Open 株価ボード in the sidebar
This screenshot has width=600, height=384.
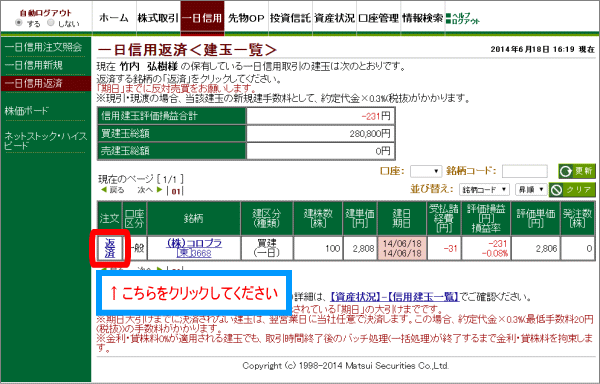click(27, 111)
